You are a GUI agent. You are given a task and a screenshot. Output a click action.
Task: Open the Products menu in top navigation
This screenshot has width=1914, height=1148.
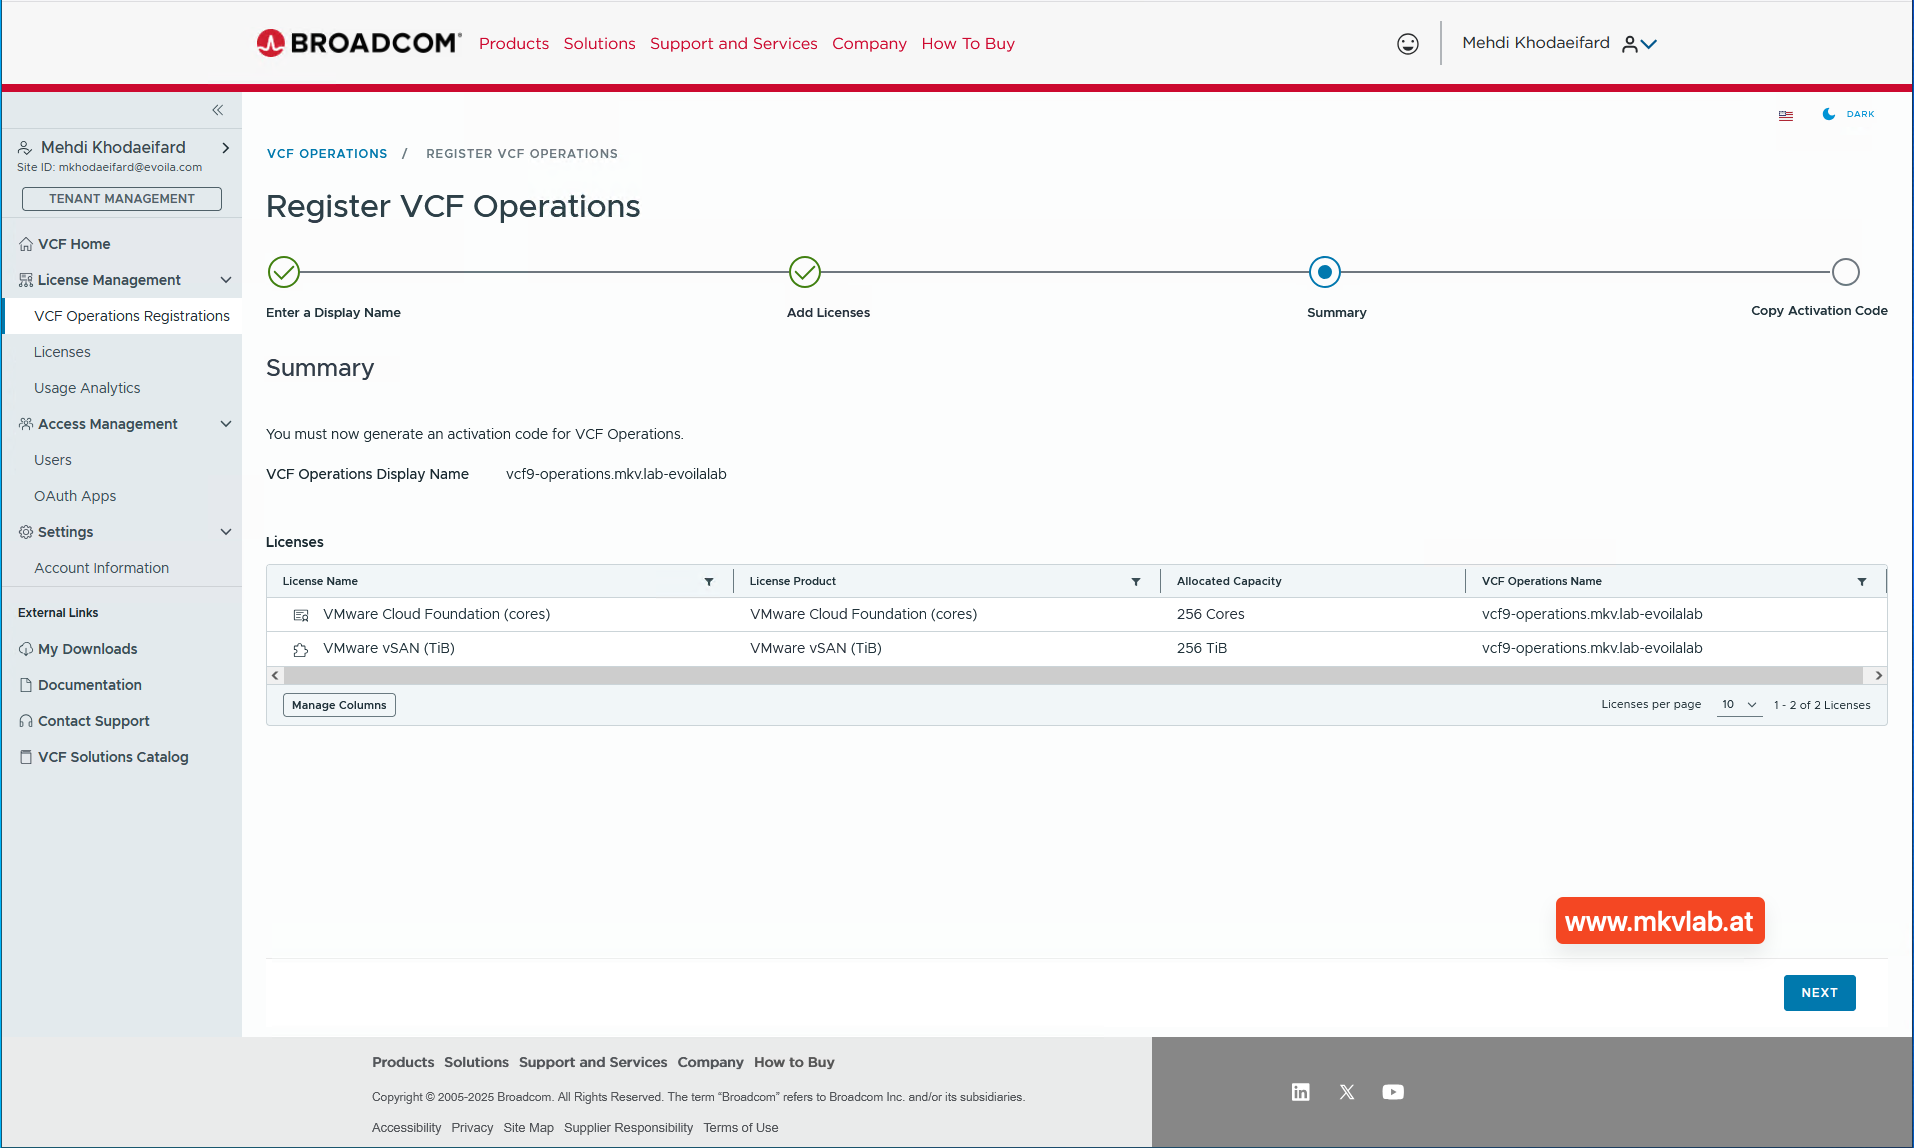[513, 44]
